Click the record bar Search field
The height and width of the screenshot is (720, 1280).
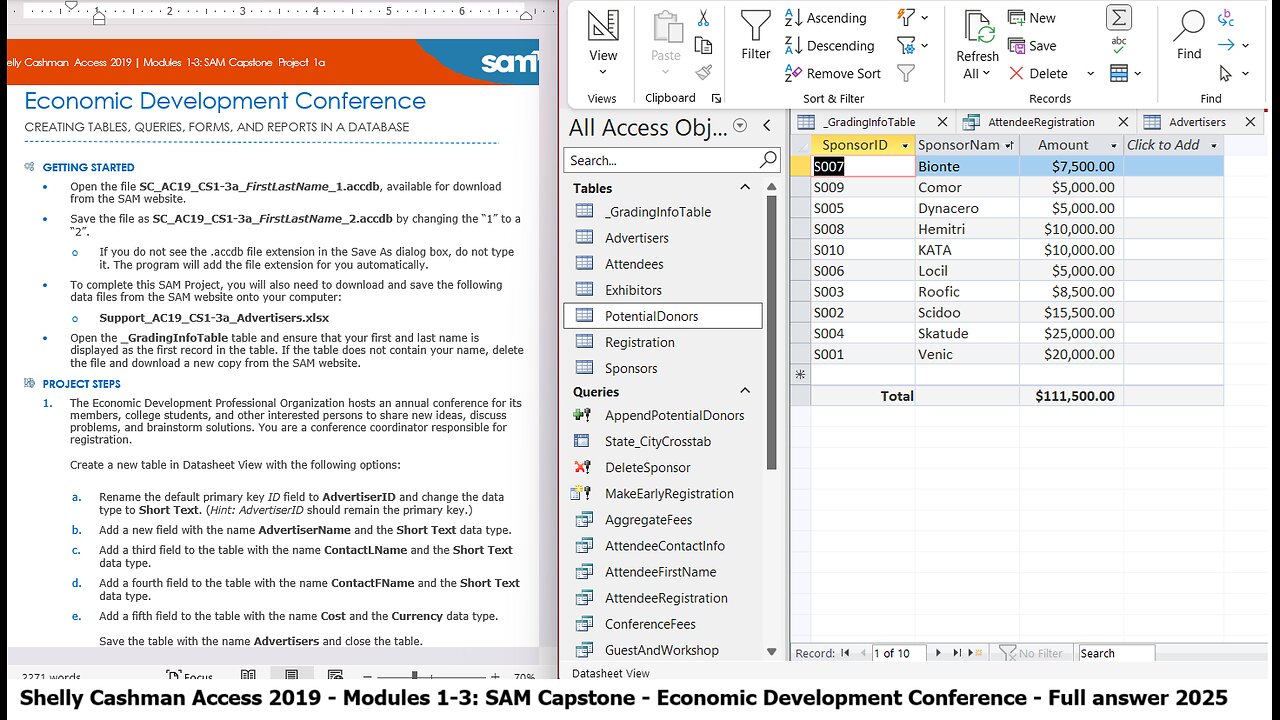(1116, 653)
